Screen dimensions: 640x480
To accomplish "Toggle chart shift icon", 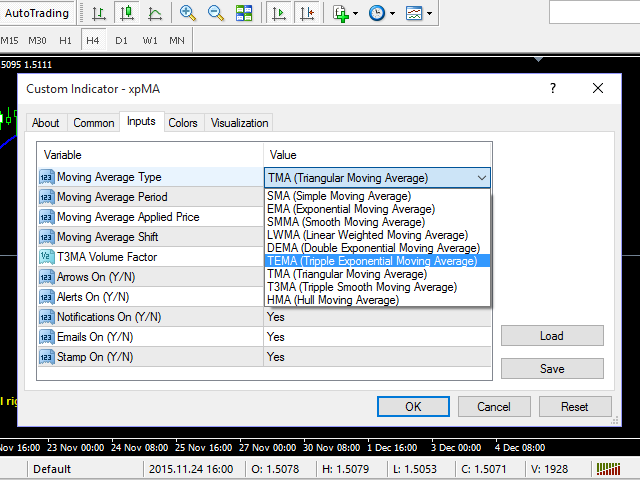I will [x=307, y=13].
